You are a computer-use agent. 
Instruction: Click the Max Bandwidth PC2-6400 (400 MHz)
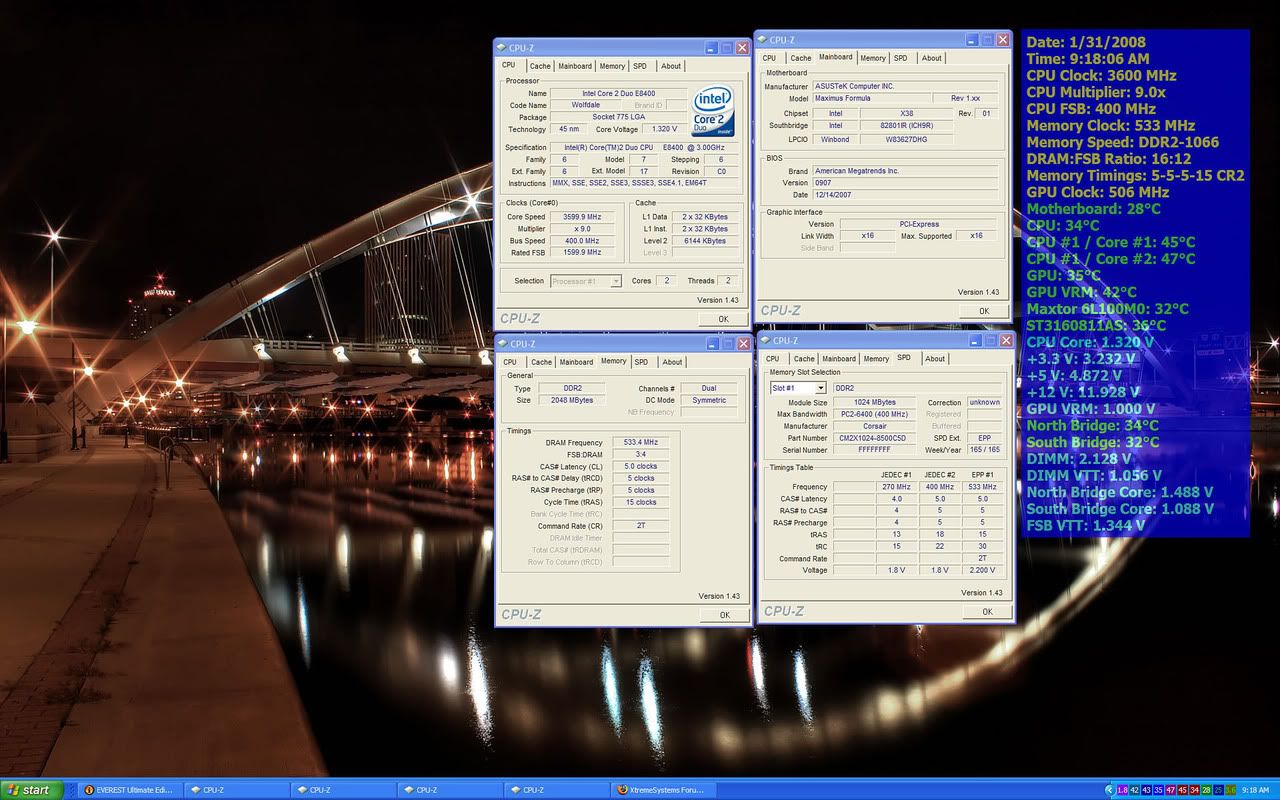pos(874,414)
